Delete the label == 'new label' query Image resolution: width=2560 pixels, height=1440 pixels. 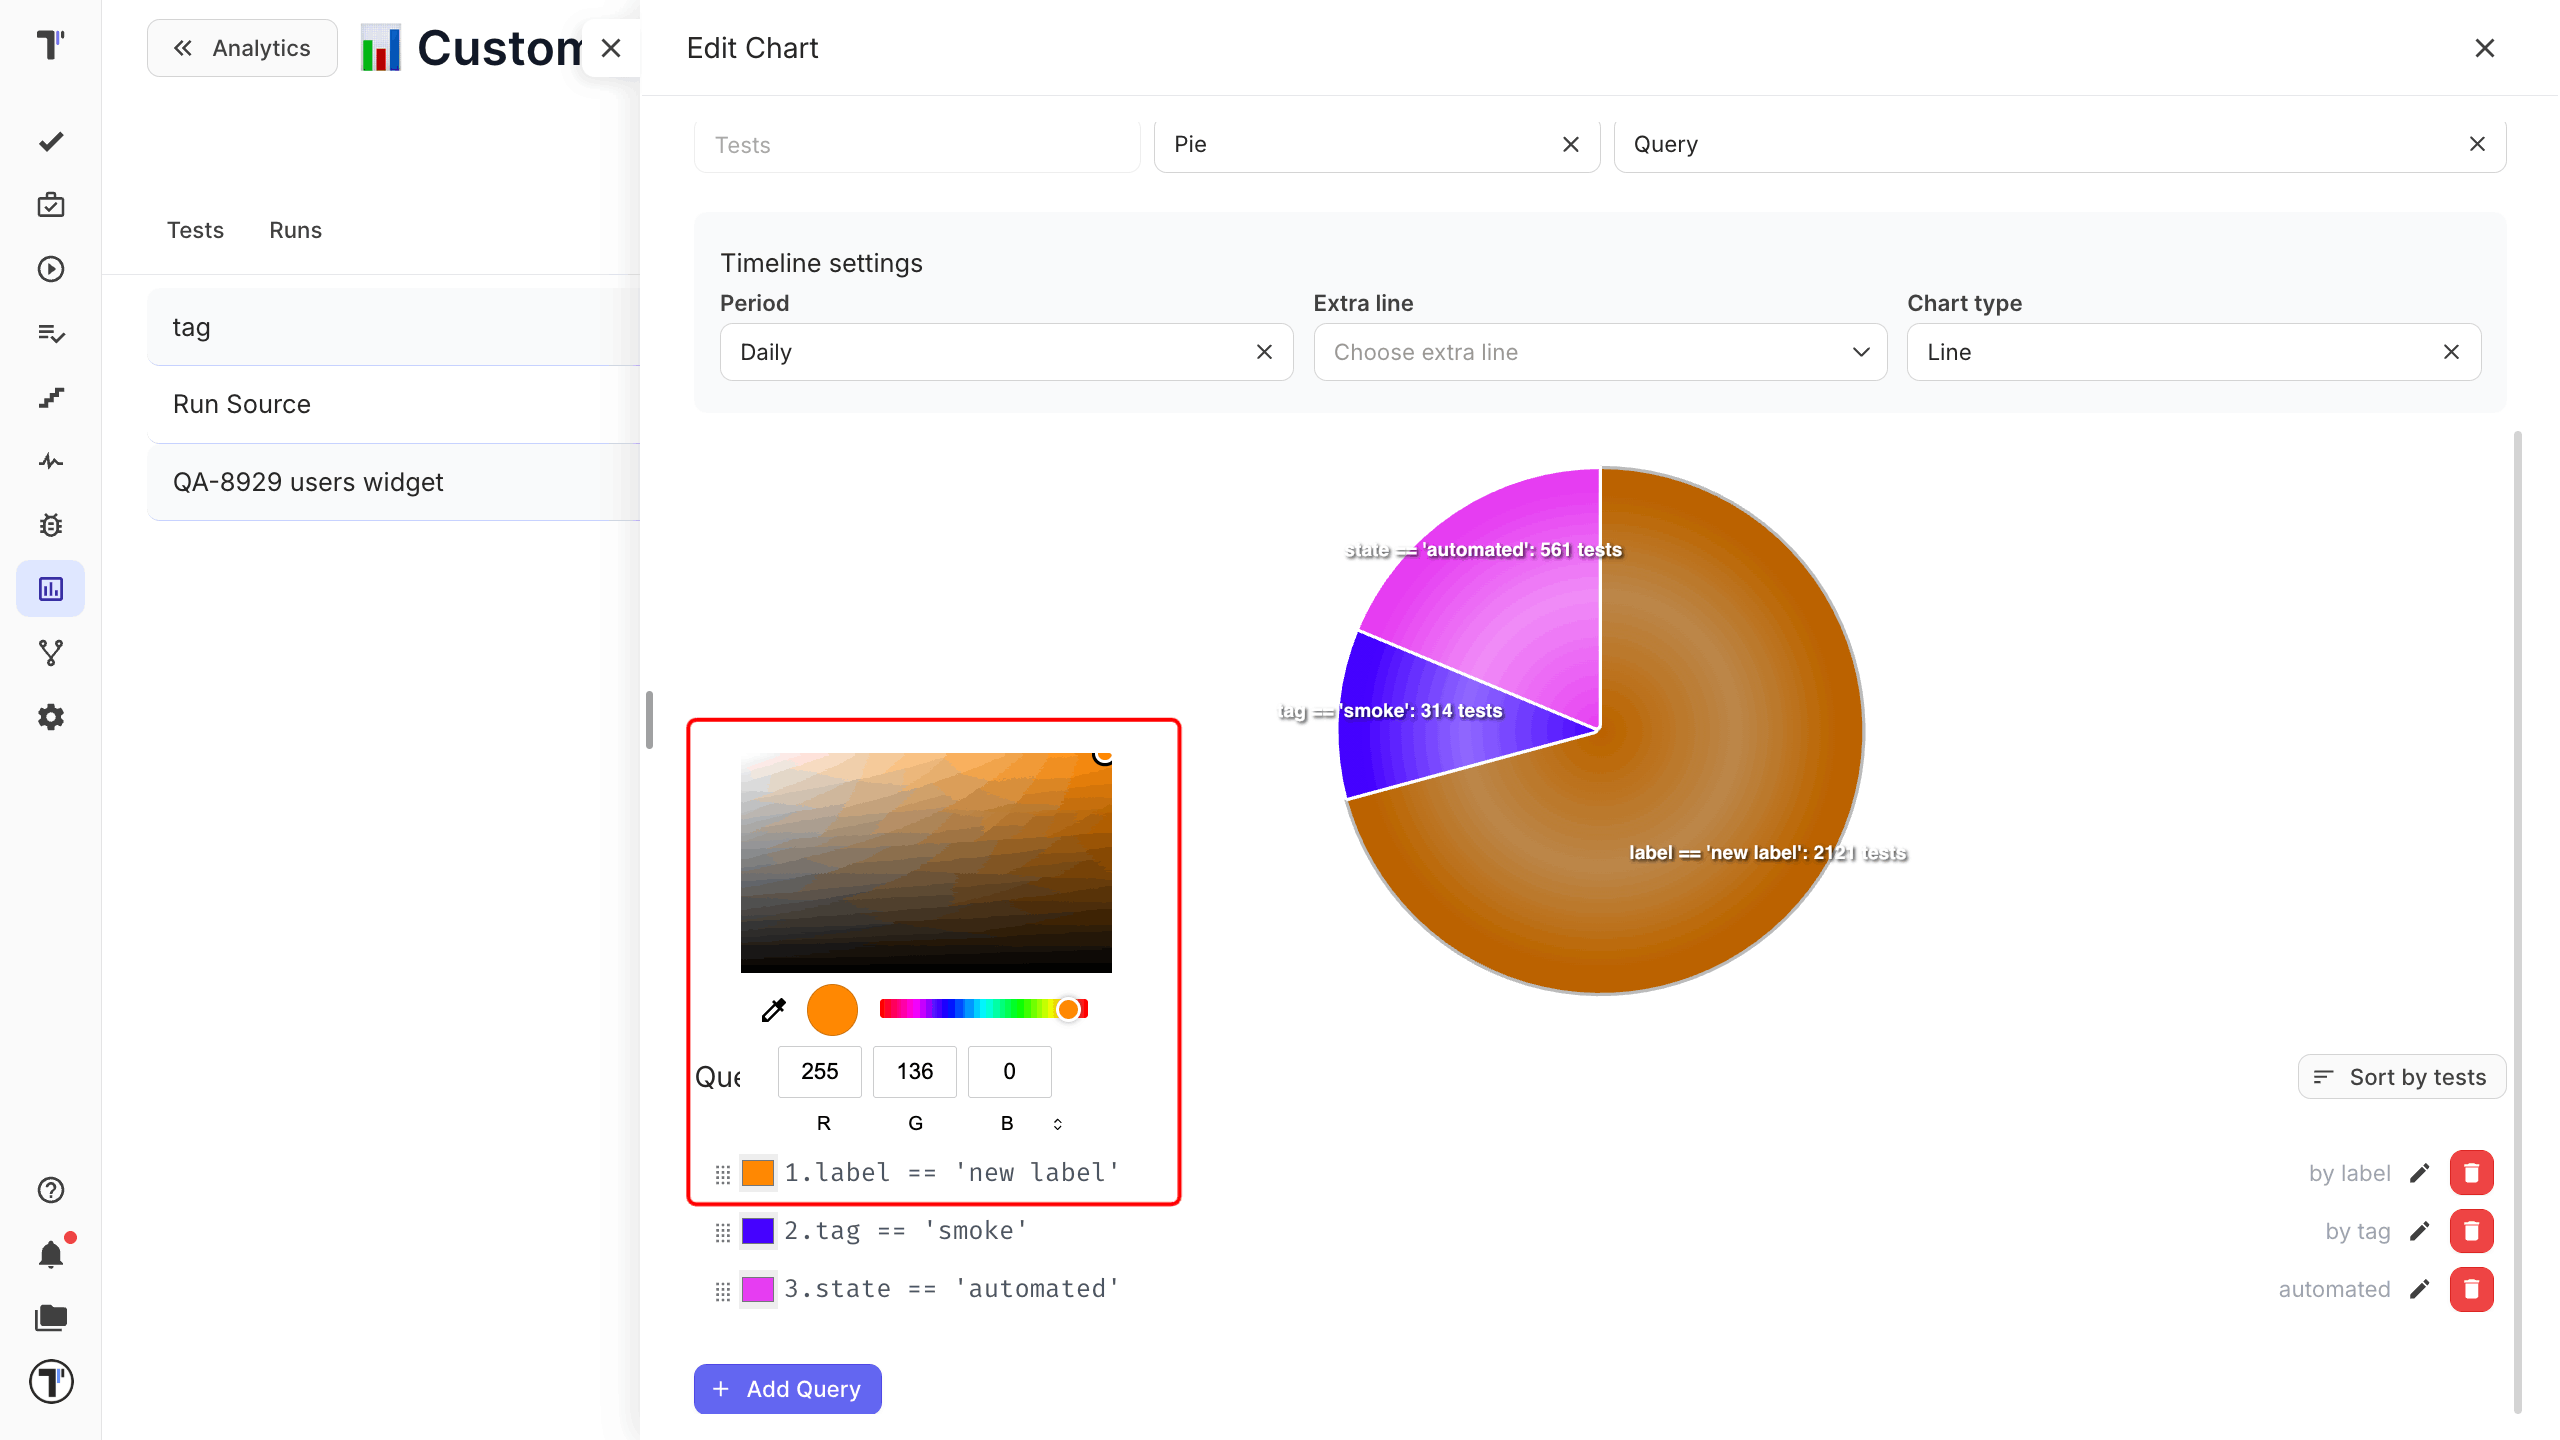[2471, 1173]
